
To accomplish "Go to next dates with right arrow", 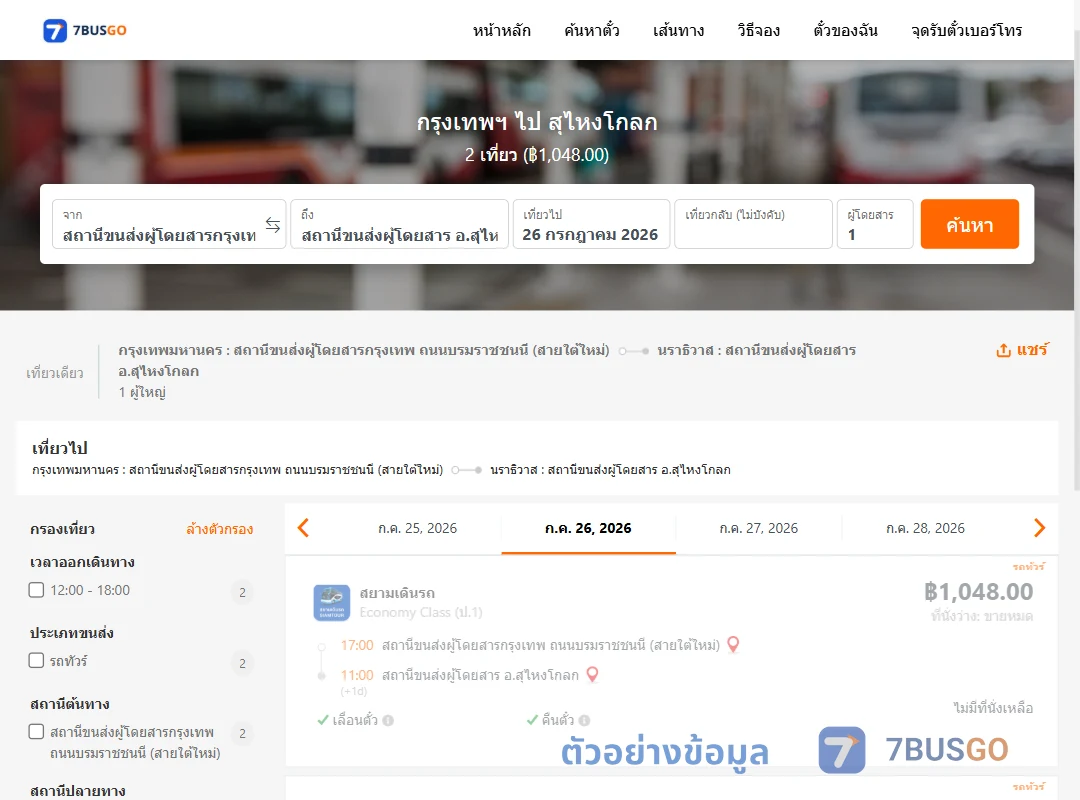I will pyautogui.click(x=1039, y=528).
